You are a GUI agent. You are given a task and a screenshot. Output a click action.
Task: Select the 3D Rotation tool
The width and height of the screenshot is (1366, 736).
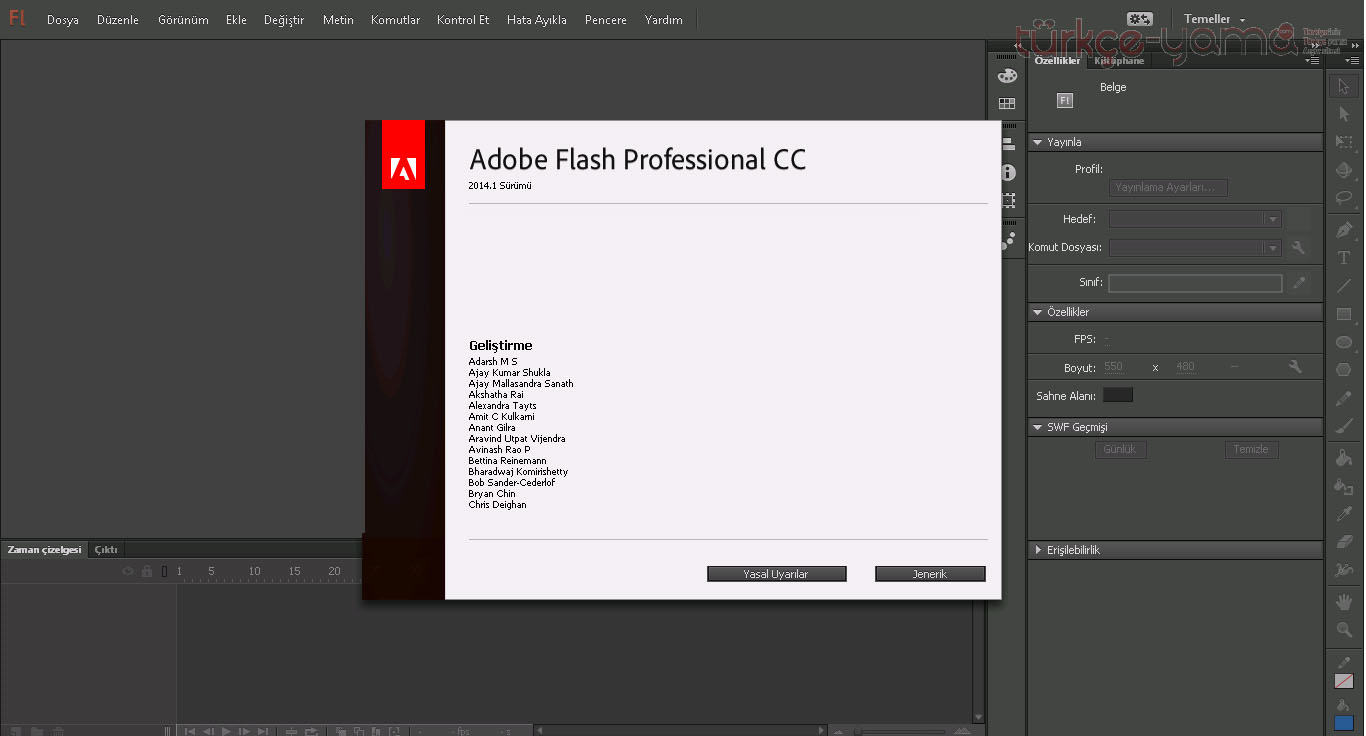pyautogui.click(x=1344, y=170)
